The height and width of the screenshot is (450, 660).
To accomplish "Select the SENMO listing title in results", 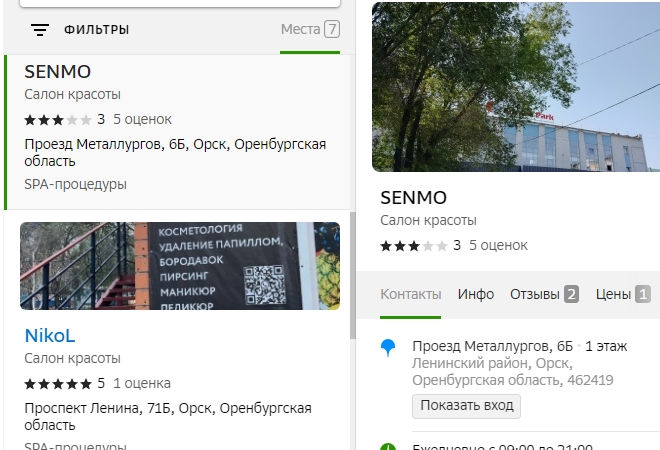I will coord(57,72).
